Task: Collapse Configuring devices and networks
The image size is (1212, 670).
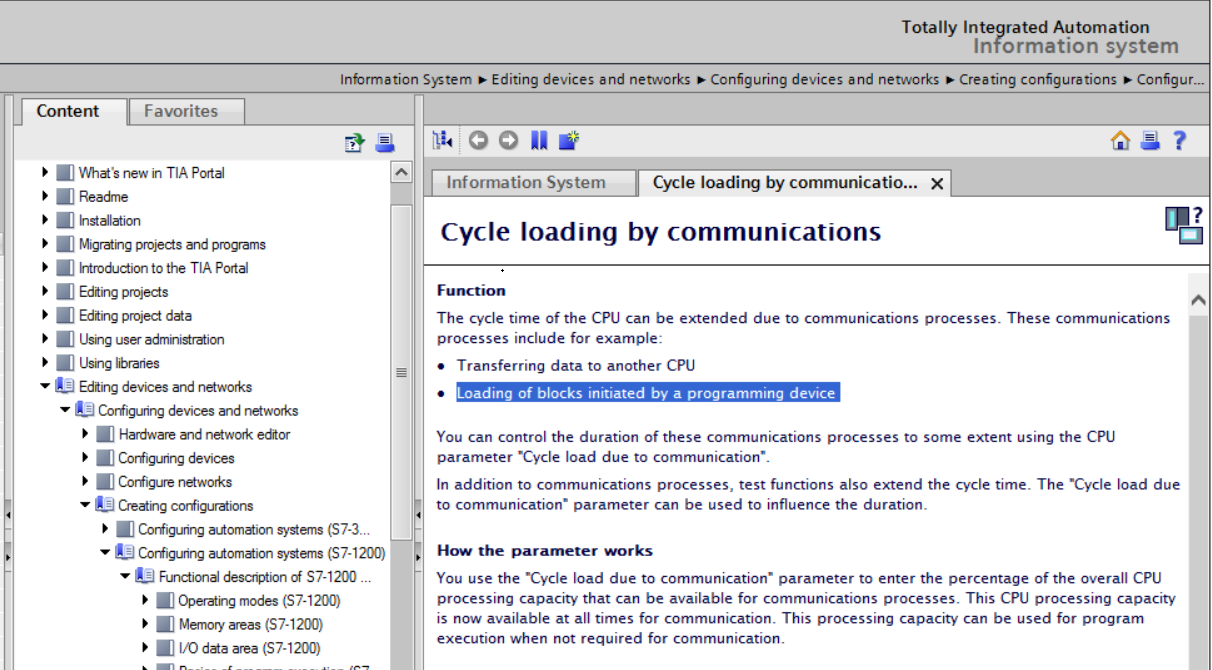Action: click(65, 411)
